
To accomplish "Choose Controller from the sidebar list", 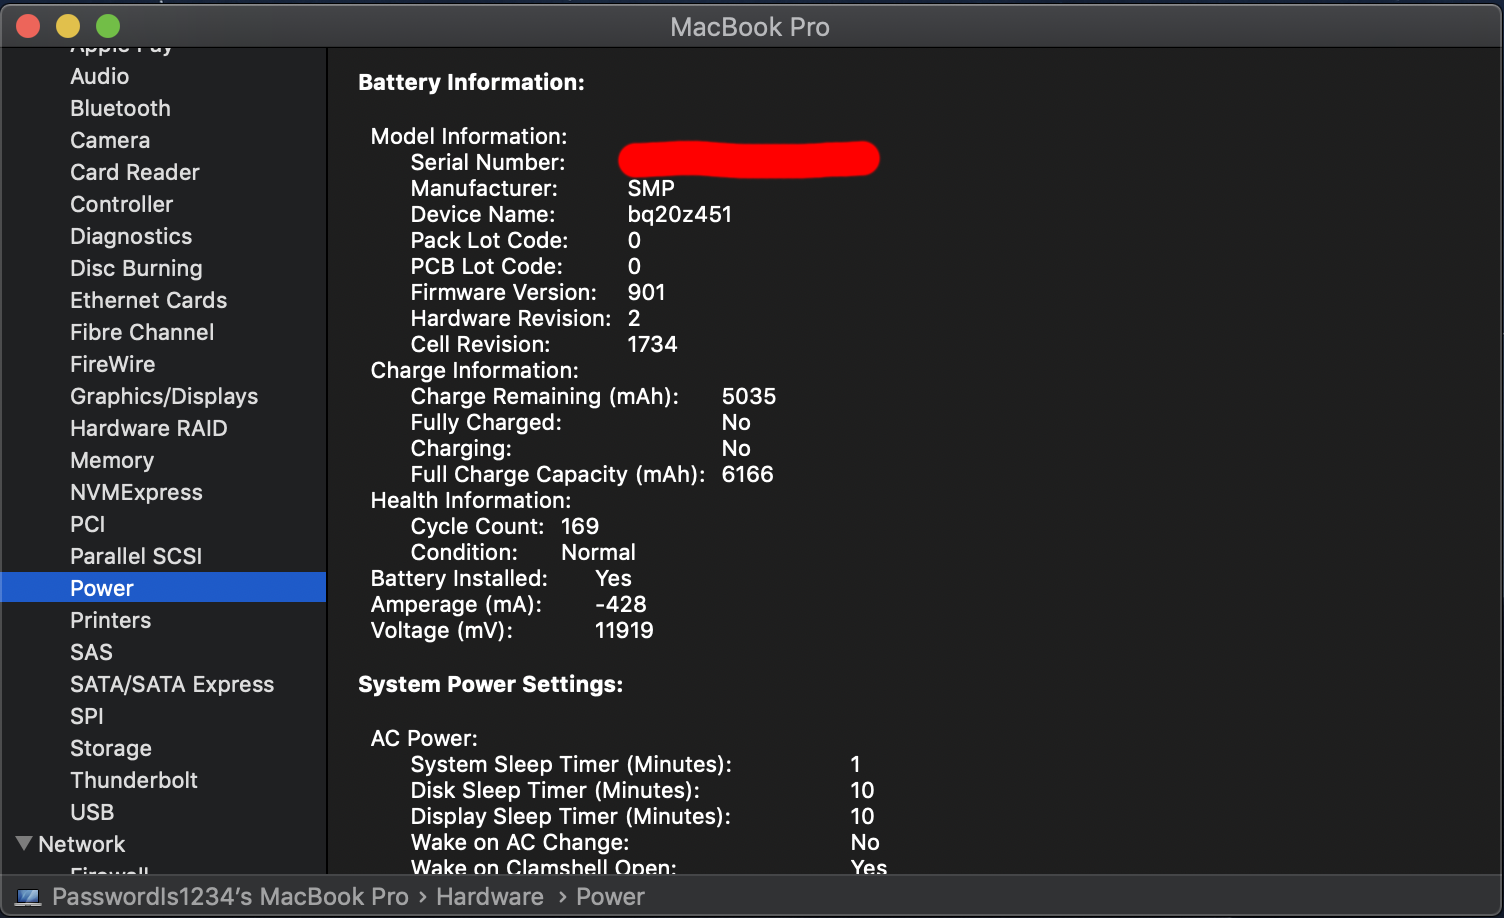I will pyautogui.click(x=121, y=204).
